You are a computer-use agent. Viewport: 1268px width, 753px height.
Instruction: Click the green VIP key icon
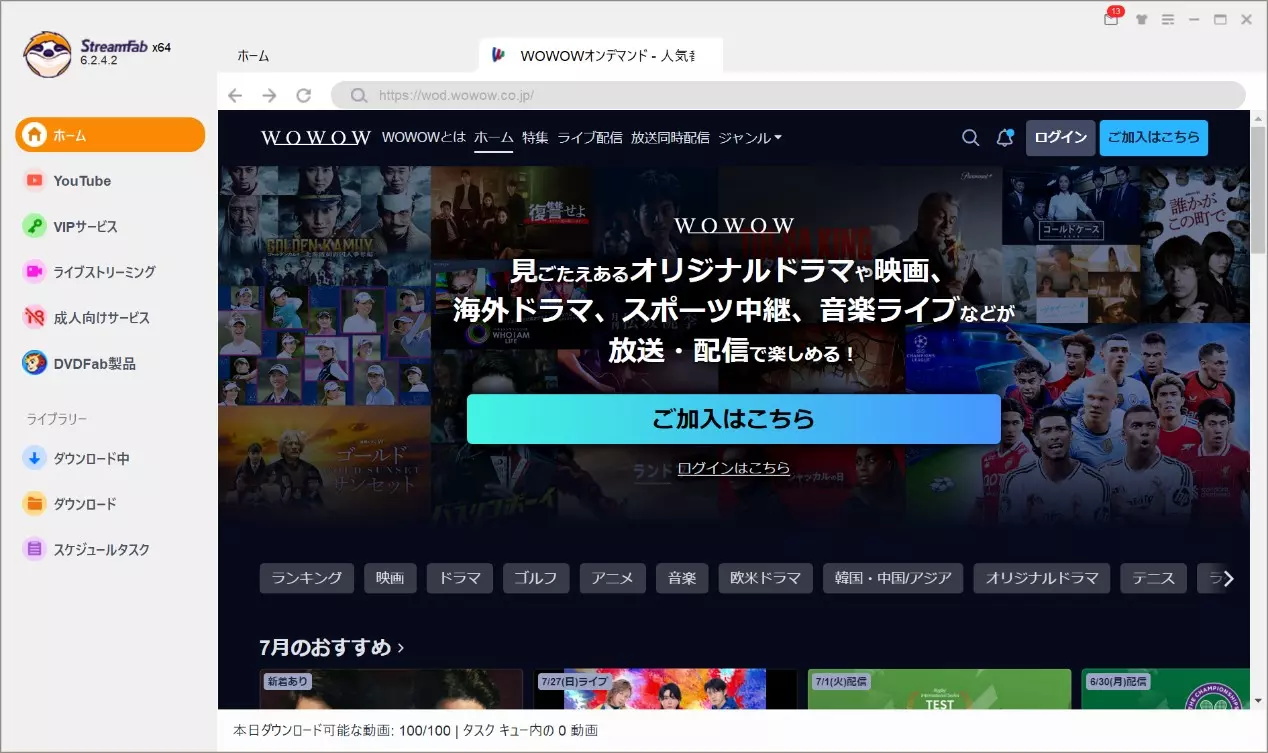(35, 226)
